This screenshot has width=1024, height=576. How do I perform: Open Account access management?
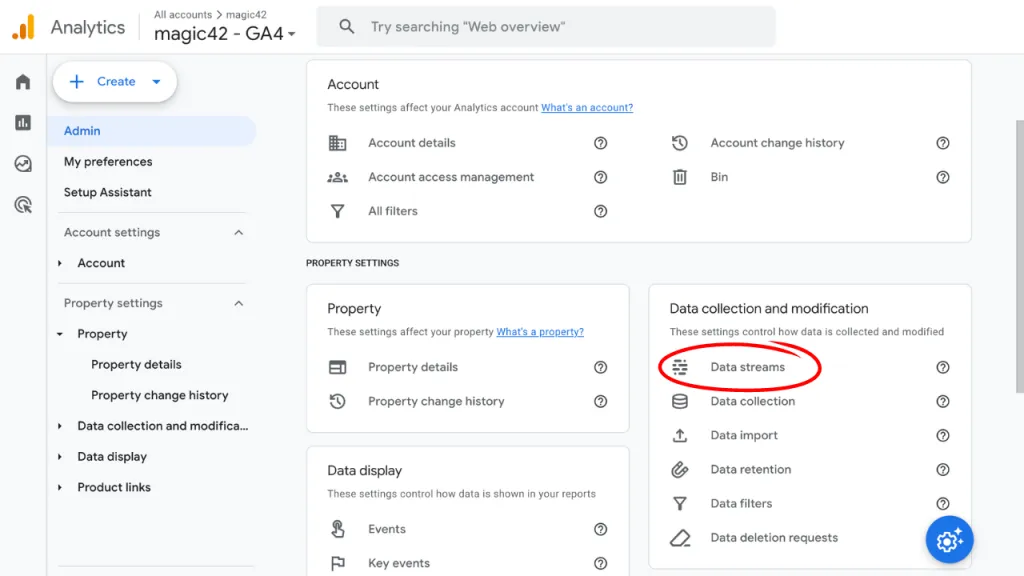click(451, 177)
